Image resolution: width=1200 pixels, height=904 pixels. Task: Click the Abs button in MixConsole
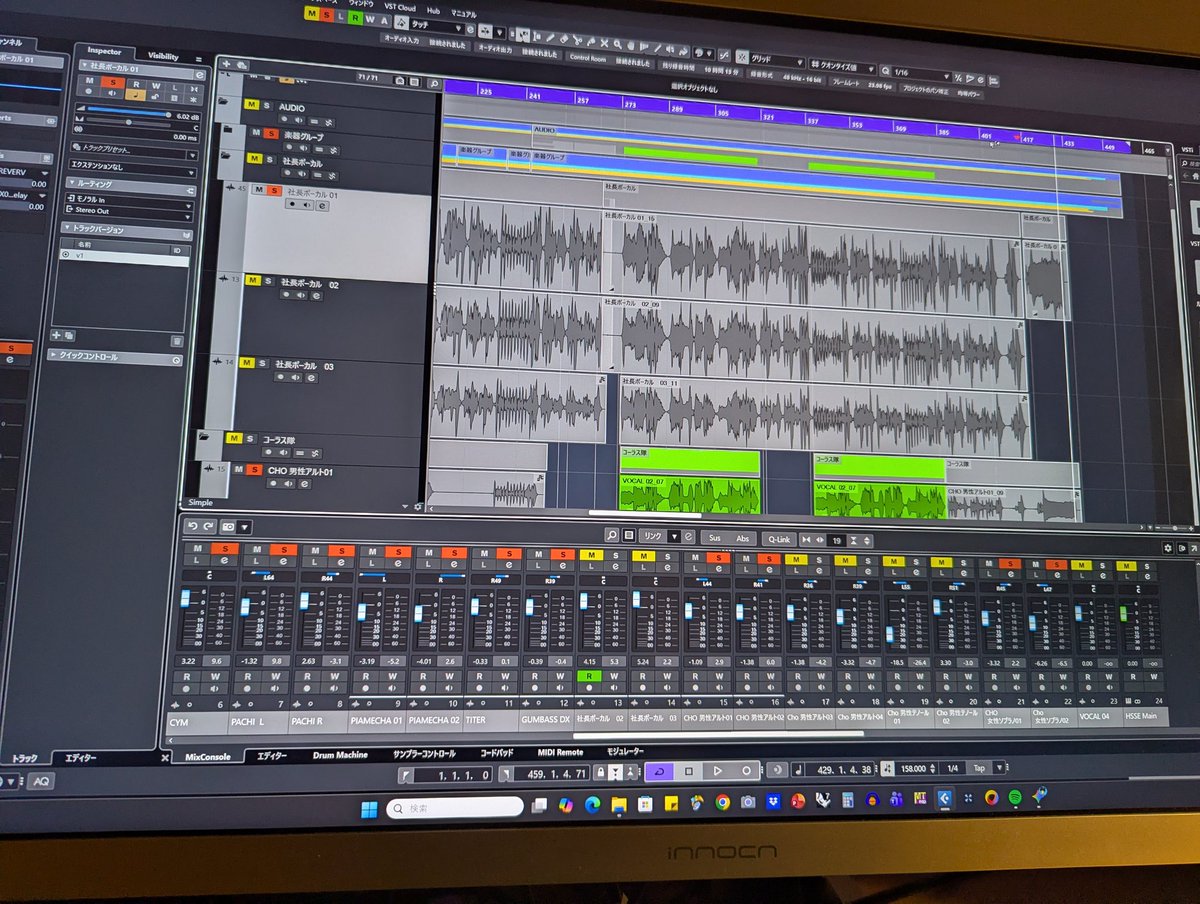[x=742, y=539]
